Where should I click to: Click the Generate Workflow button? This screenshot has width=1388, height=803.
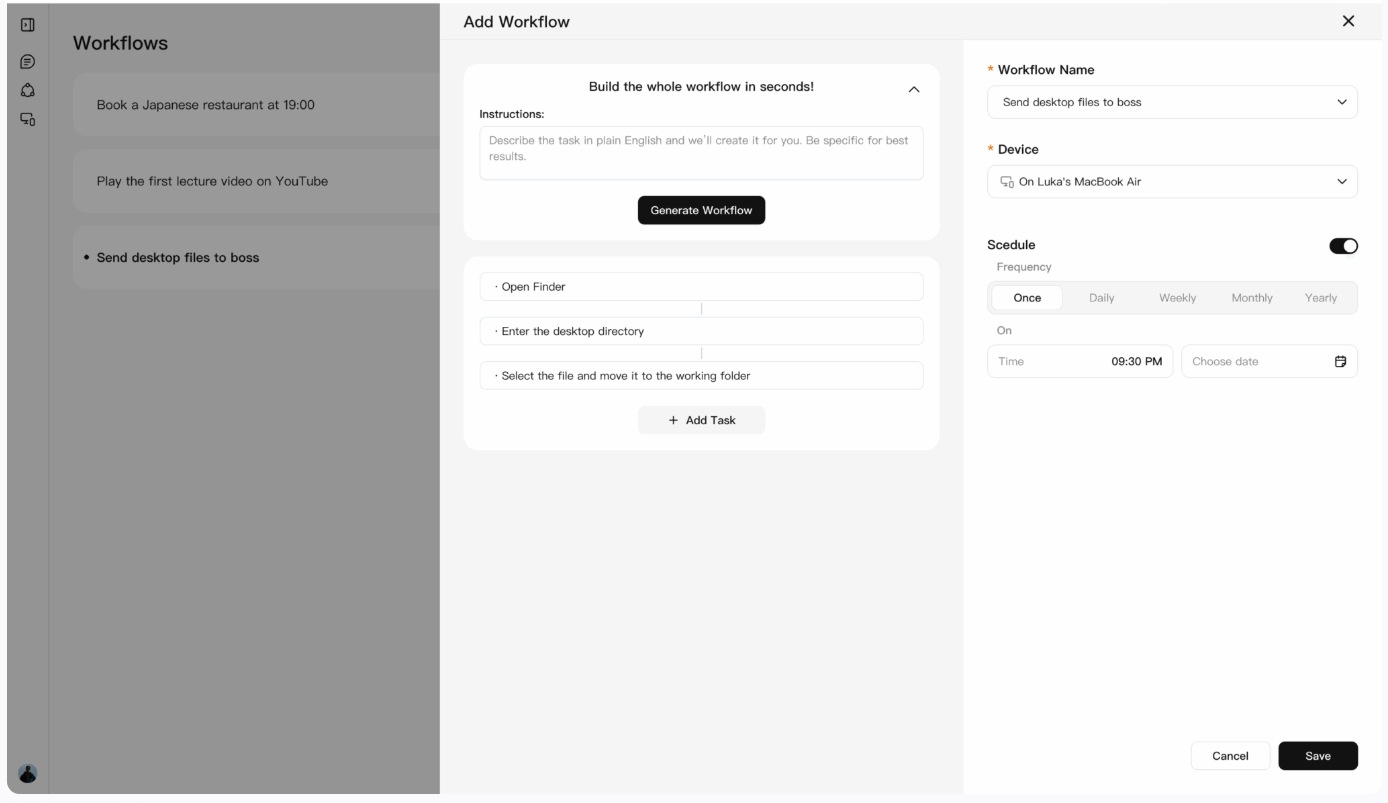click(x=701, y=210)
